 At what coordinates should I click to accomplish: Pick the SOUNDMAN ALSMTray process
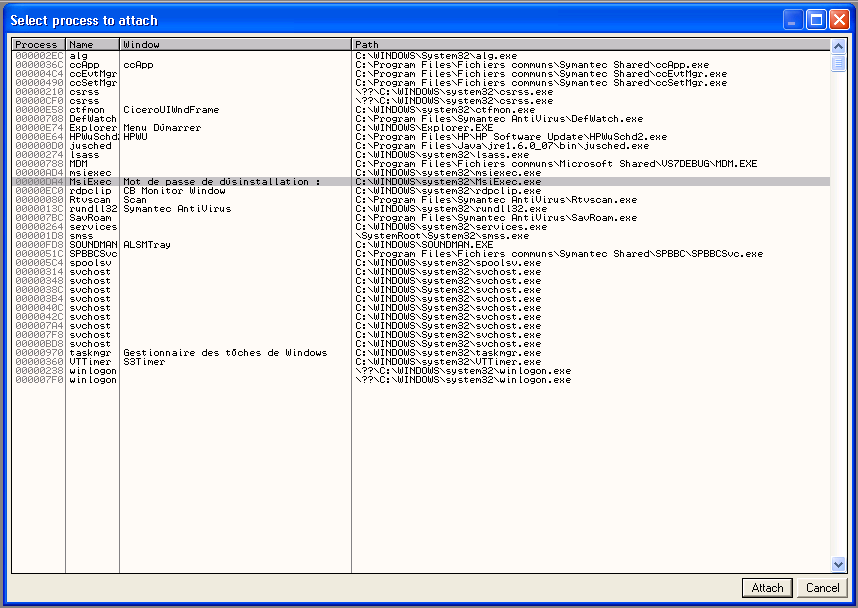coord(421,245)
